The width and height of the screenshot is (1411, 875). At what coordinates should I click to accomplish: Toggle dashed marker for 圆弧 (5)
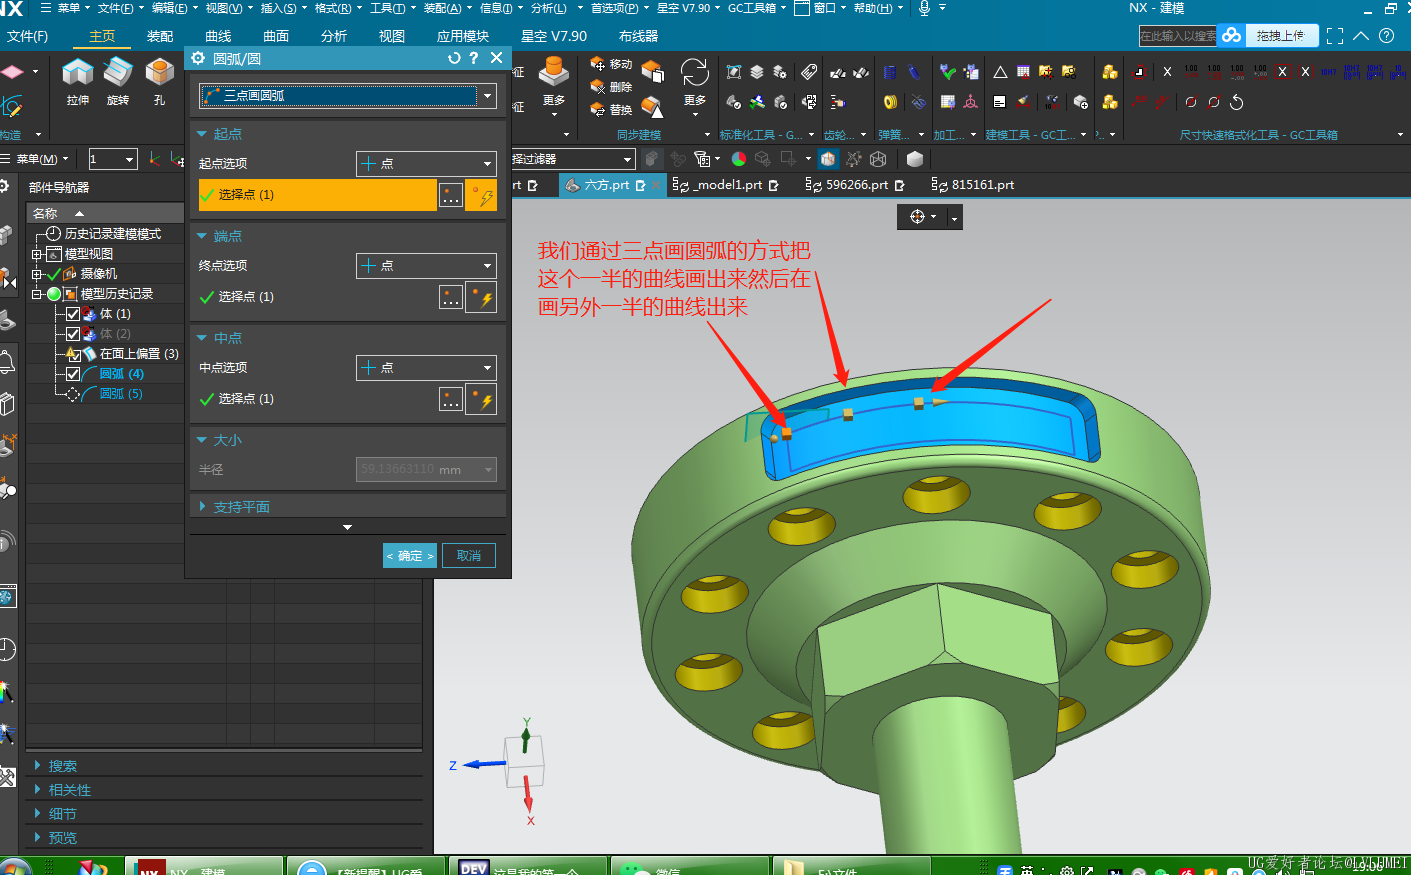click(73, 394)
